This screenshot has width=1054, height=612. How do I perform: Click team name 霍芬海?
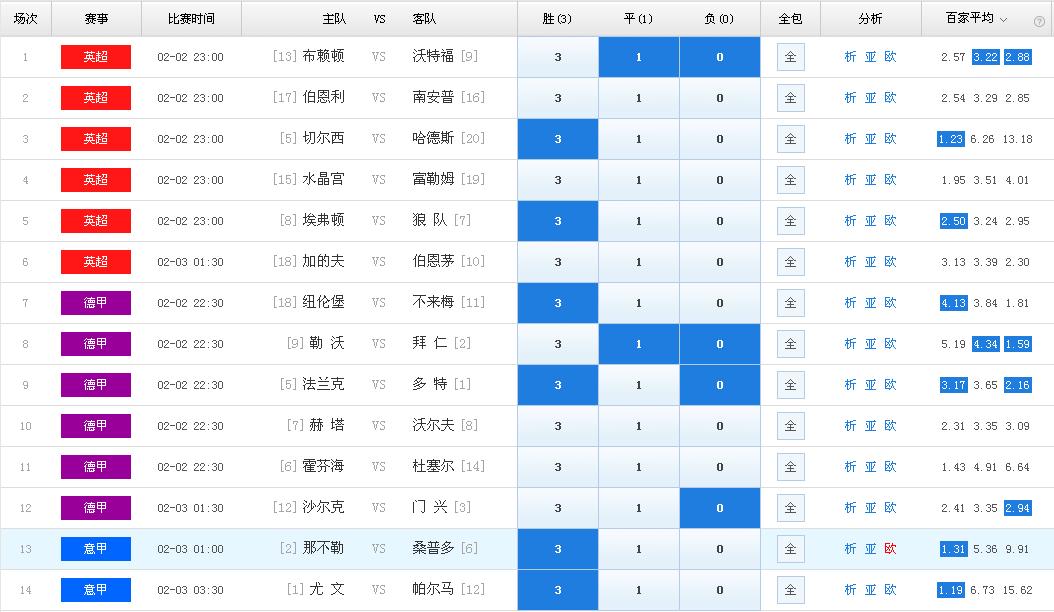323,467
